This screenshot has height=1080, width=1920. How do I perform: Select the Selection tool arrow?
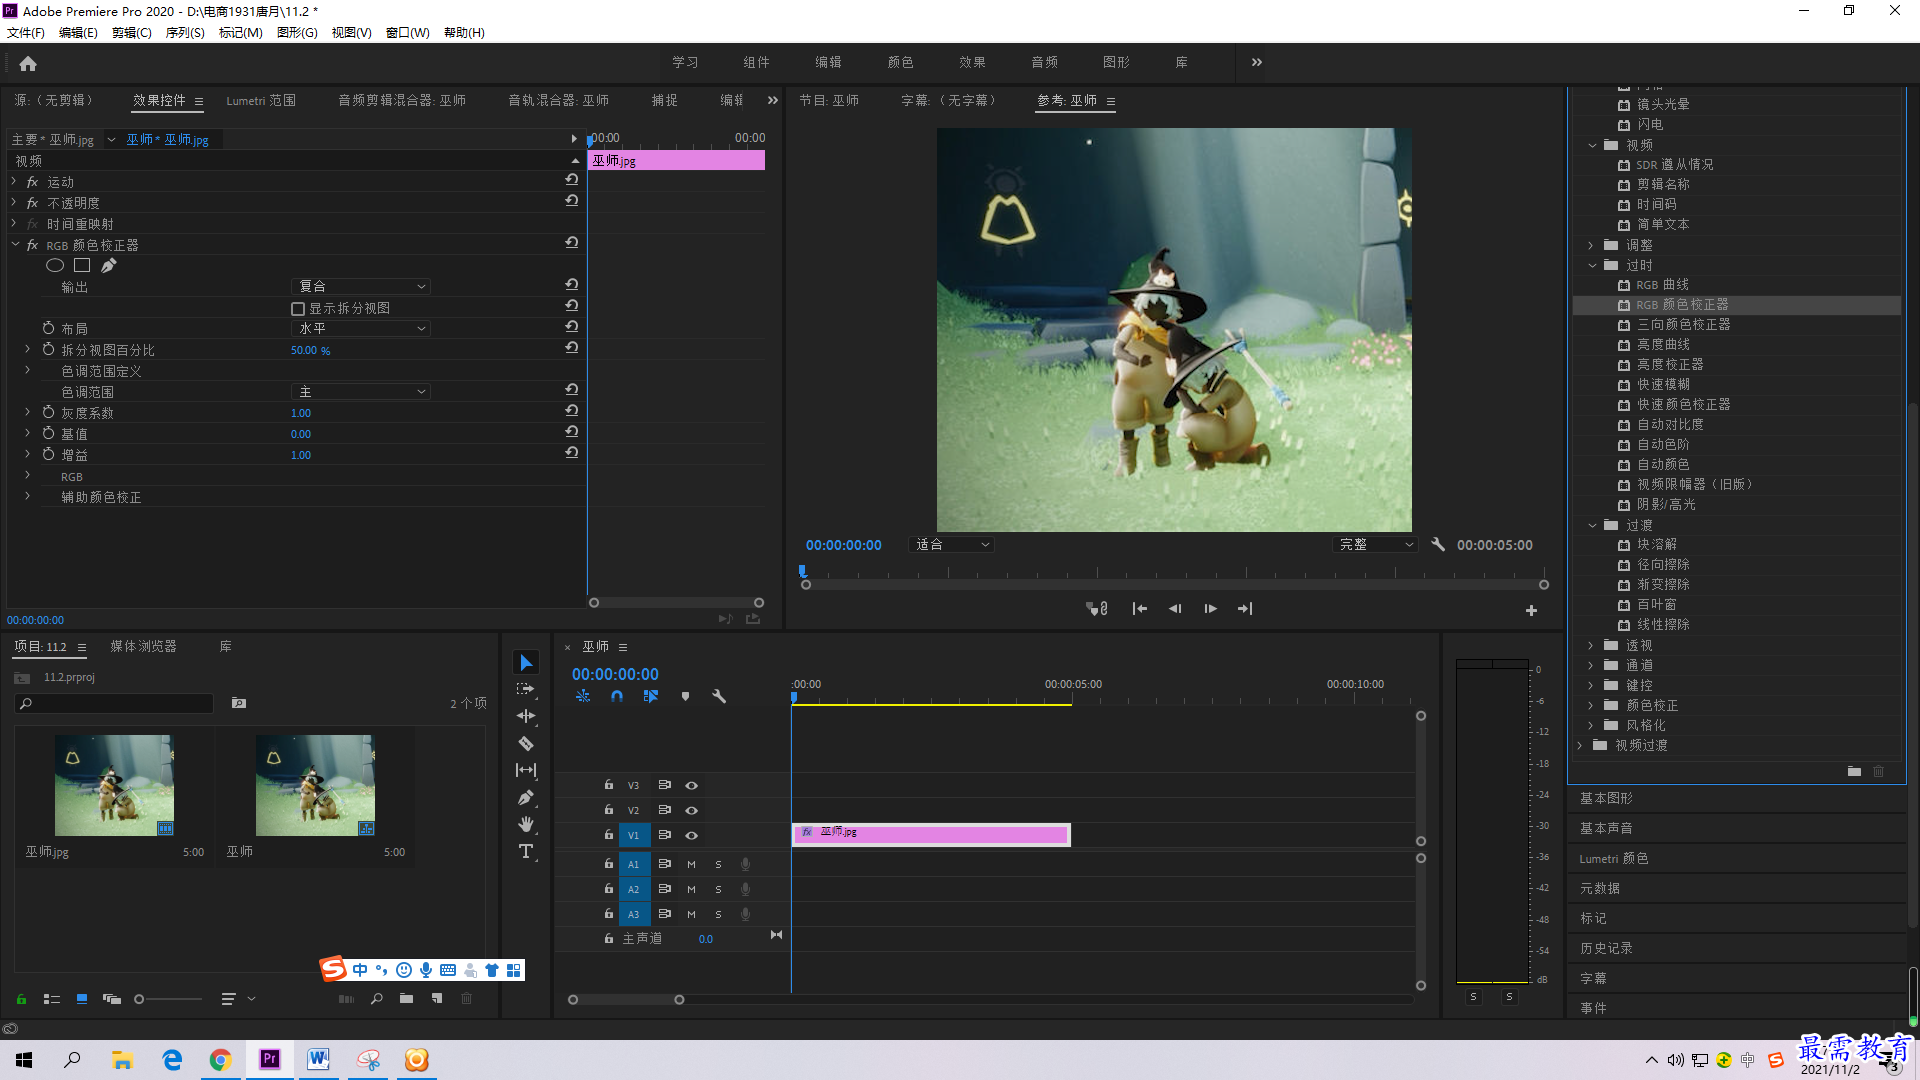pos(526,662)
